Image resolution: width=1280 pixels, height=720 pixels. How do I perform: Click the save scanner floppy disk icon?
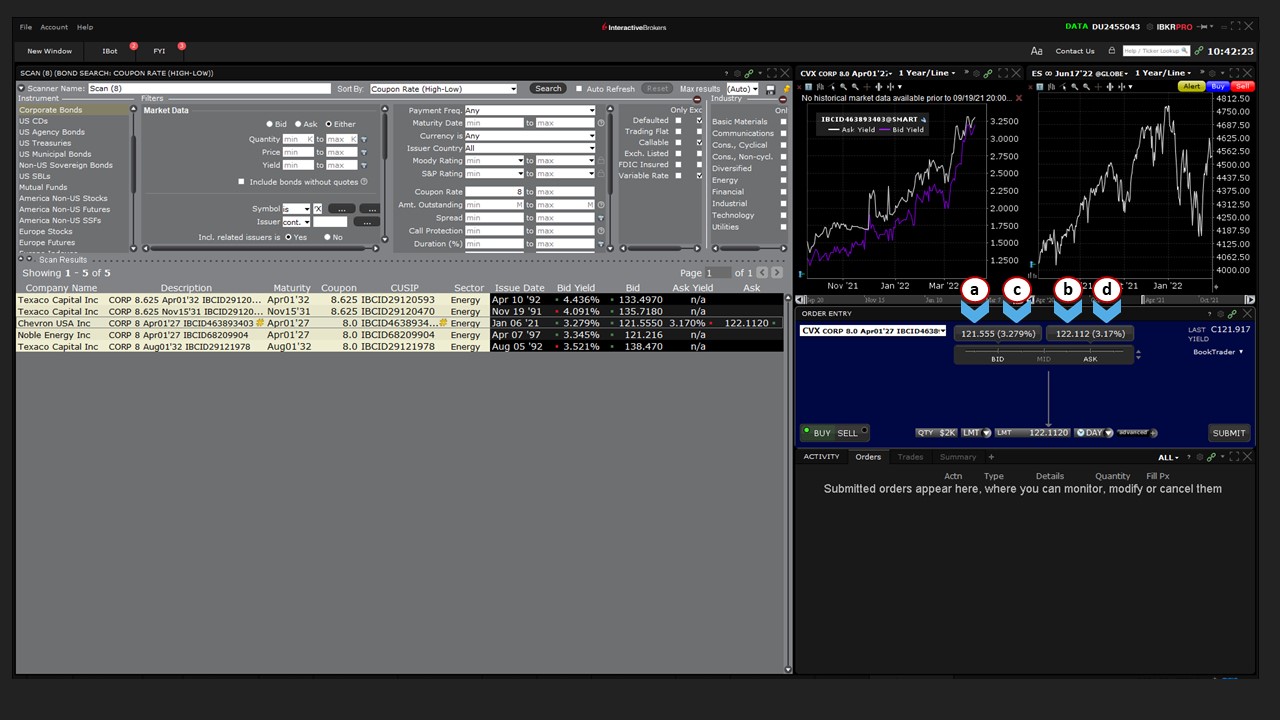pyautogui.click(x=770, y=89)
